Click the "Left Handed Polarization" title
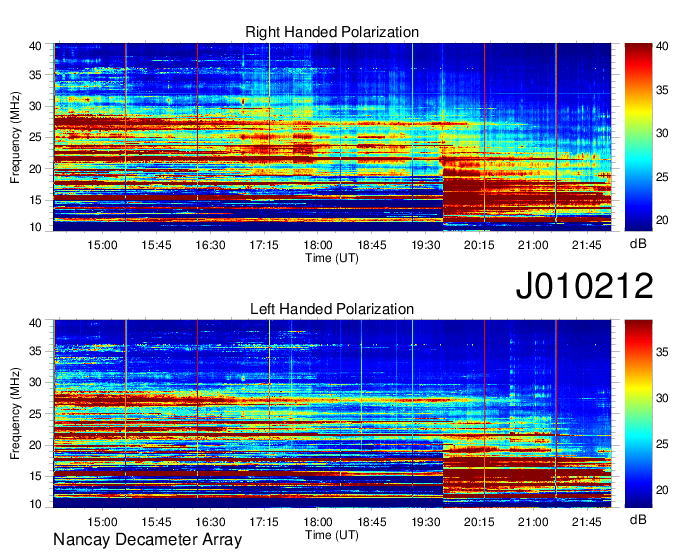Image resolution: width=680 pixels, height=552 pixels. point(332,309)
